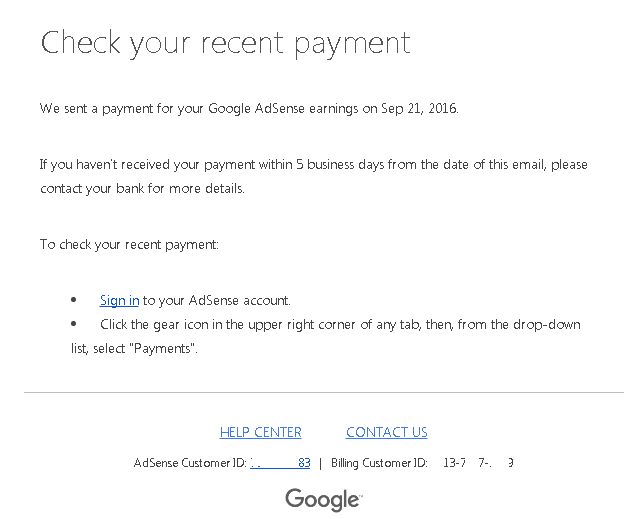Viewport: 639px width, 519px height.
Task: Open the AdSense Customer ID number link
Action: [x=280, y=463]
